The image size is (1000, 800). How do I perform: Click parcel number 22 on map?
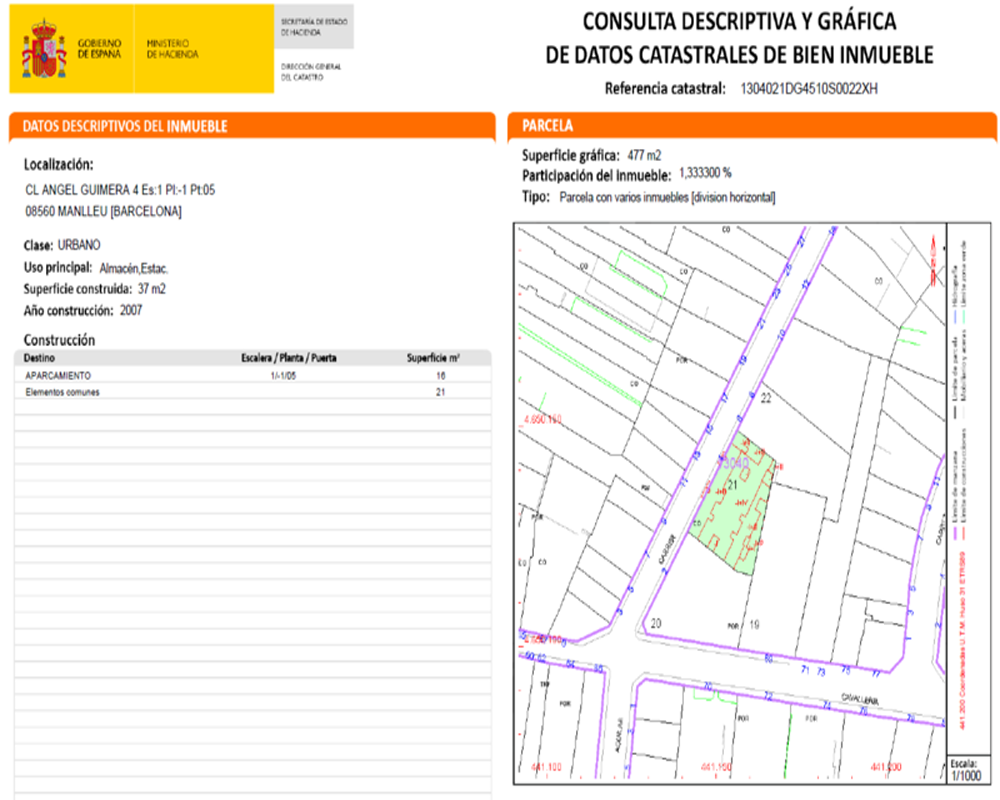pos(766,398)
